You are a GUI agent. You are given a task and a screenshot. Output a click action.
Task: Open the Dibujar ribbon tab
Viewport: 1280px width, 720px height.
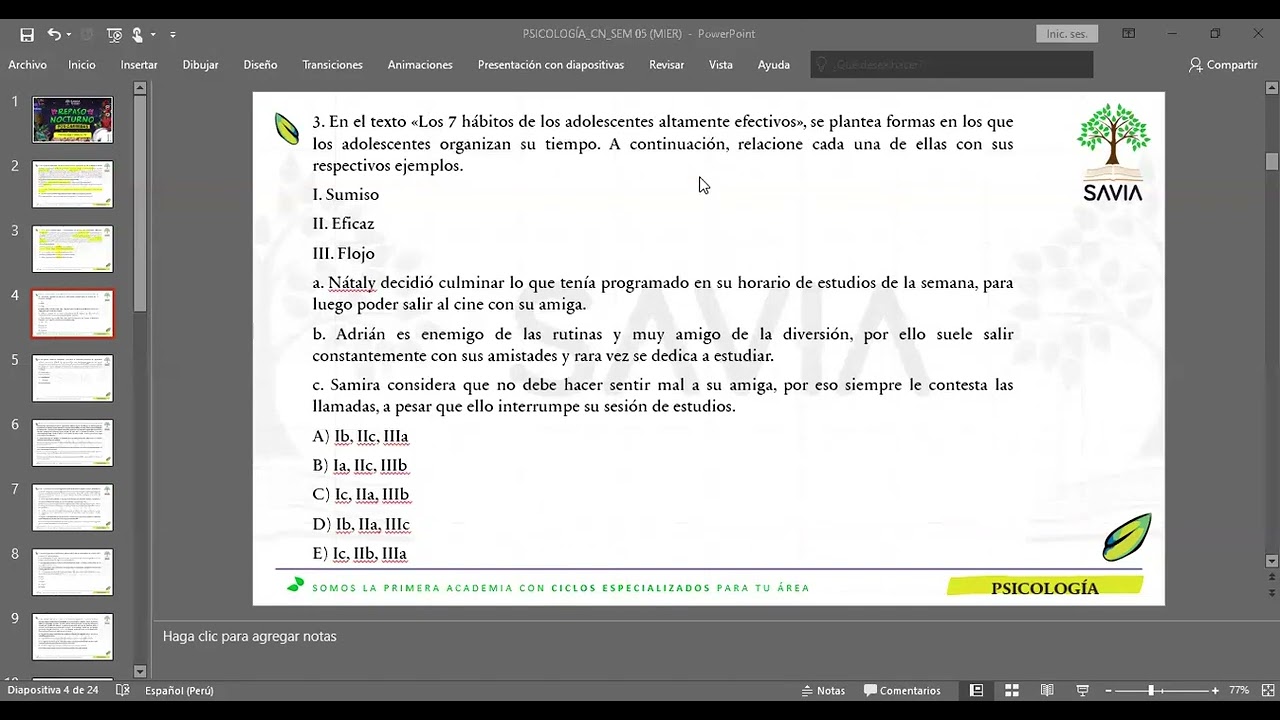click(x=200, y=65)
